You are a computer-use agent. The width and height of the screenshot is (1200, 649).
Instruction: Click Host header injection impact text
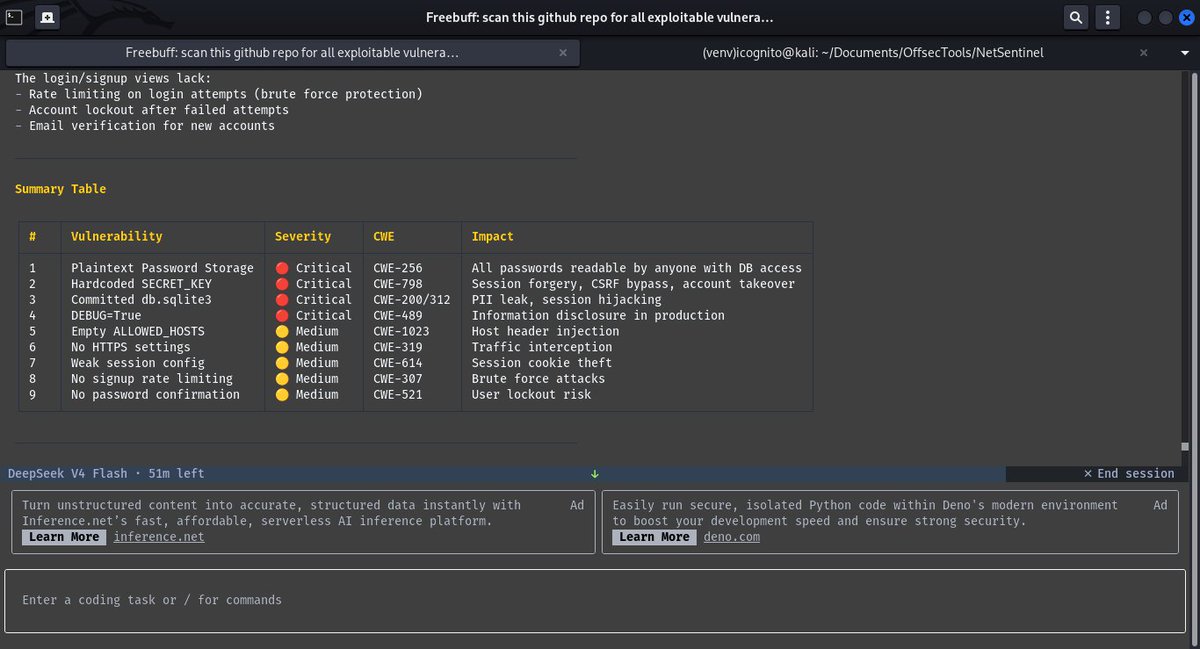(x=545, y=331)
